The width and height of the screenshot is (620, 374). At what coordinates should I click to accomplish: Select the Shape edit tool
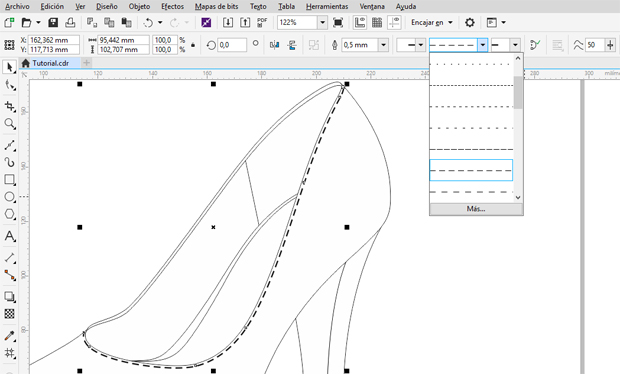[x=9, y=85]
